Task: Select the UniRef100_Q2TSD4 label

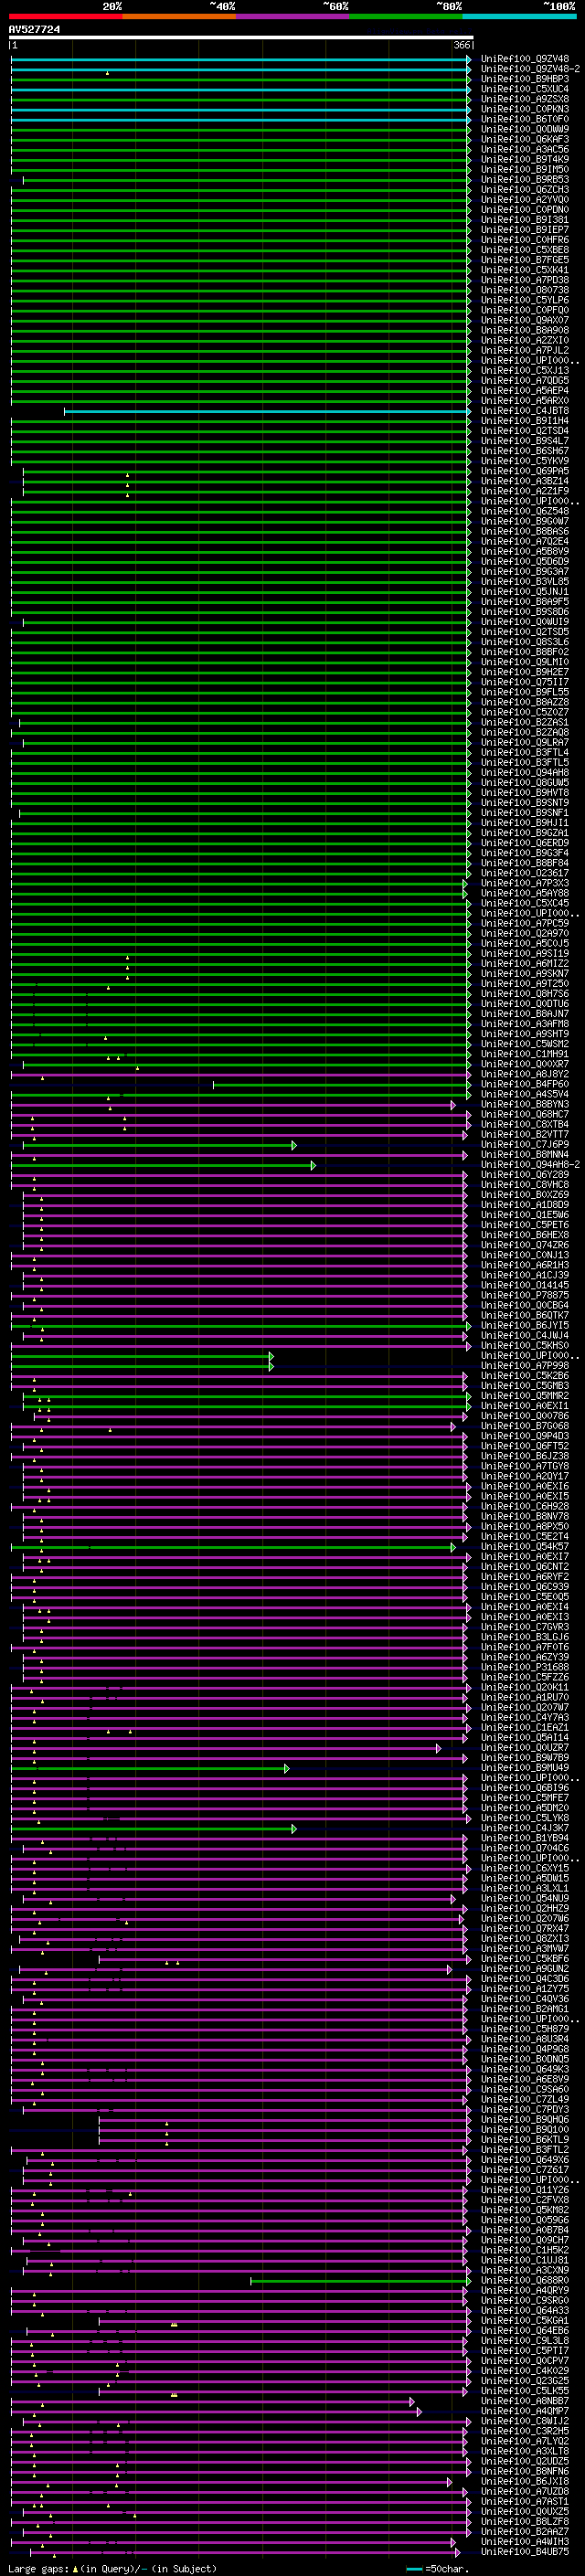Action: 525,431
